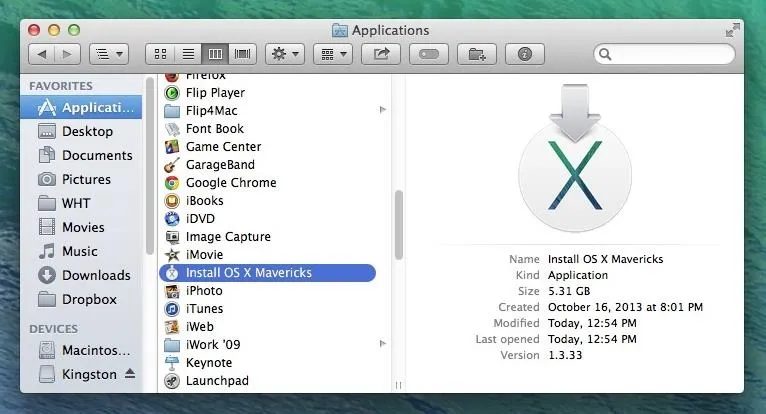Switch to icon view

point(160,54)
